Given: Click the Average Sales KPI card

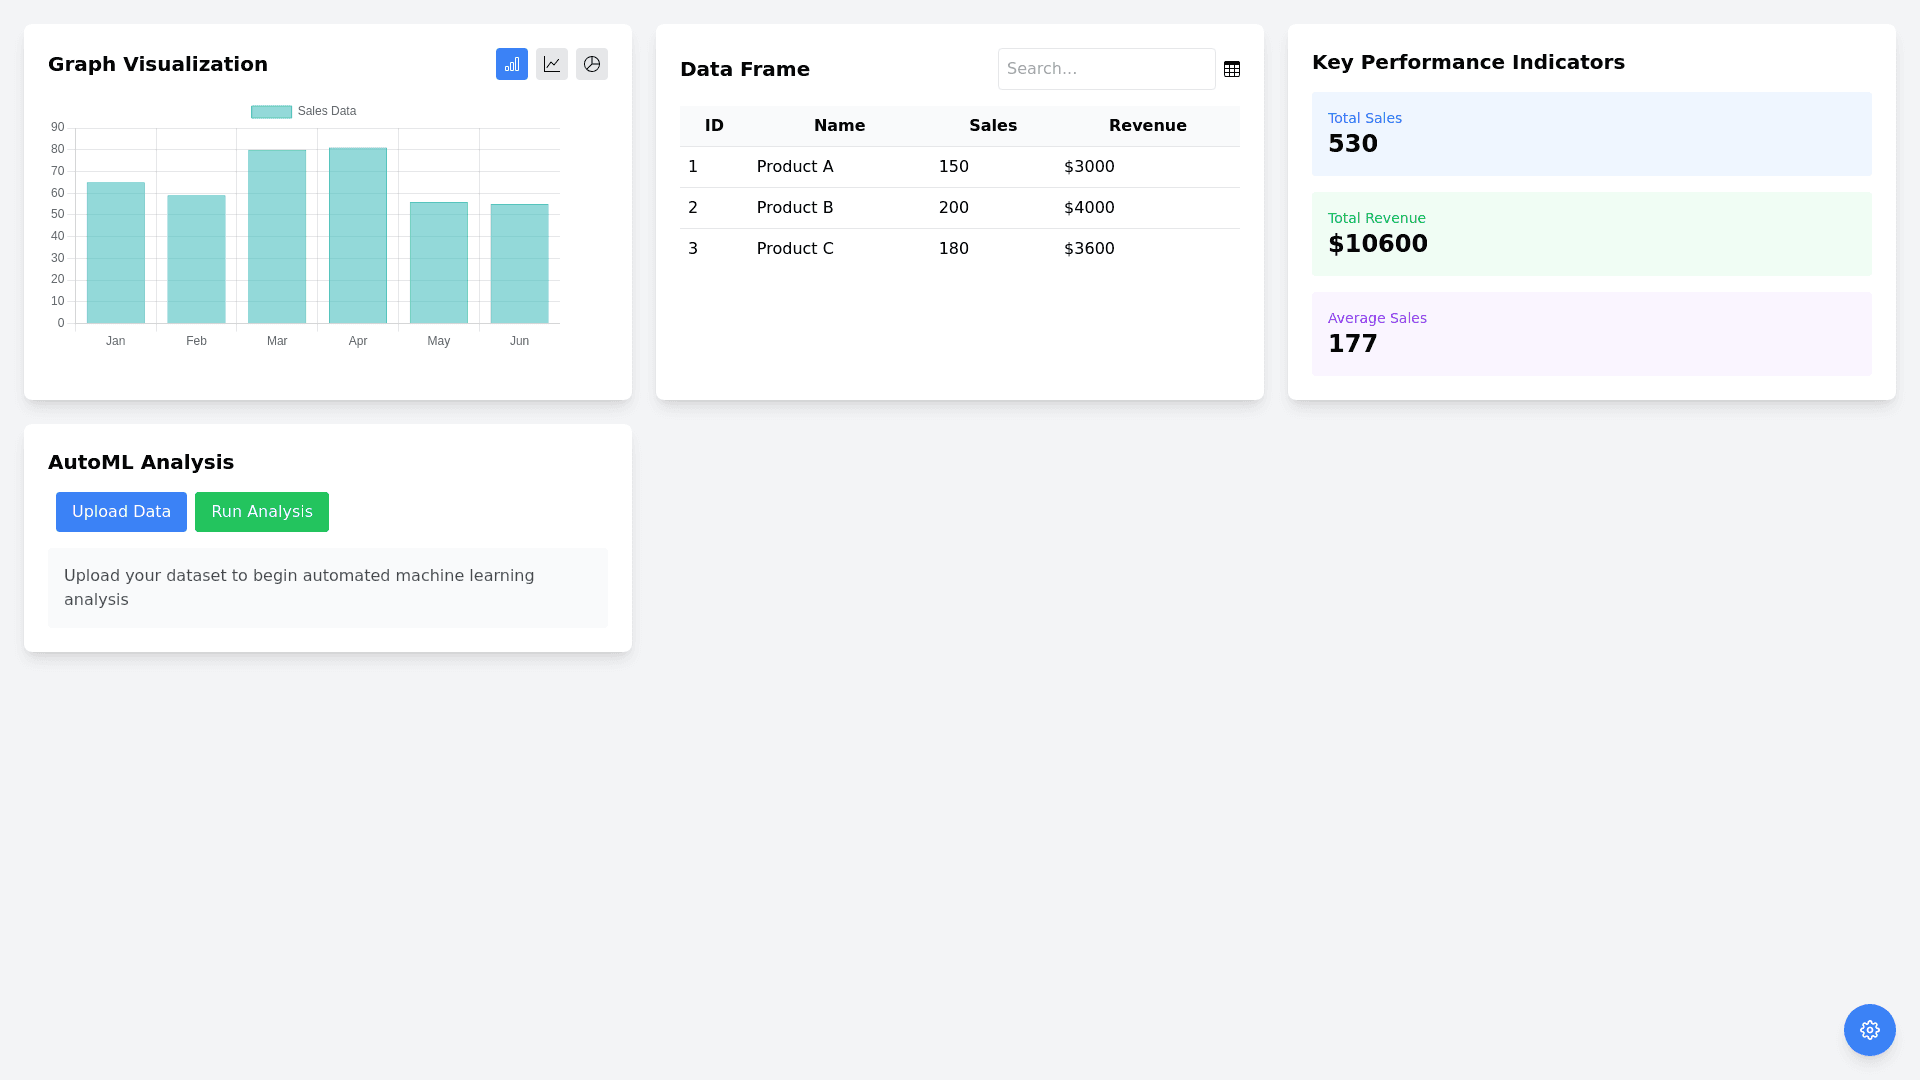Looking at the screenshot, I should (x=1591, y=334).
